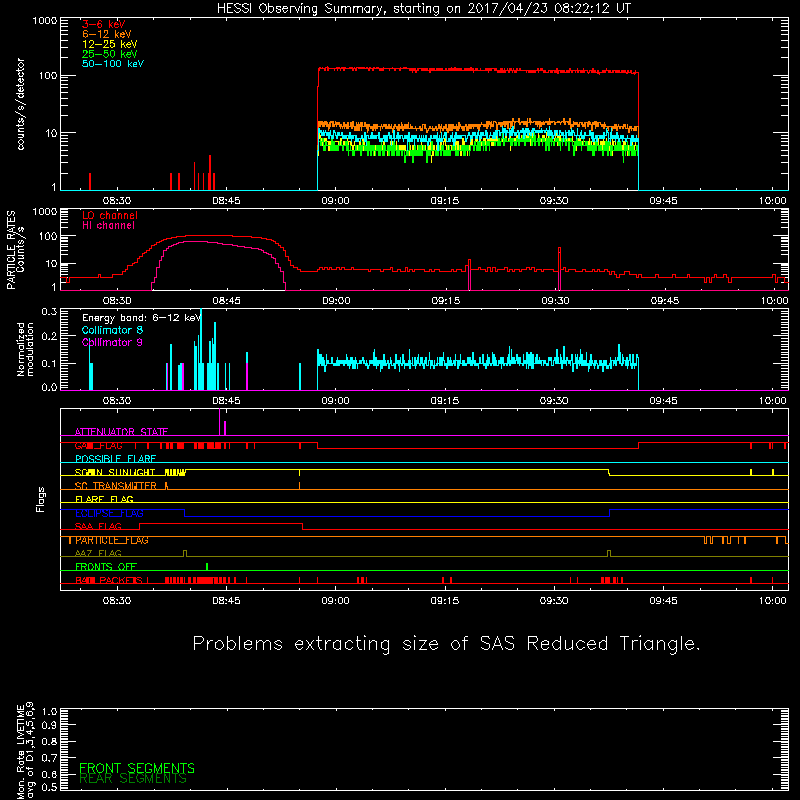
Task: Click the HESSI Observing Summary plot title
Action: pos(424,9)
